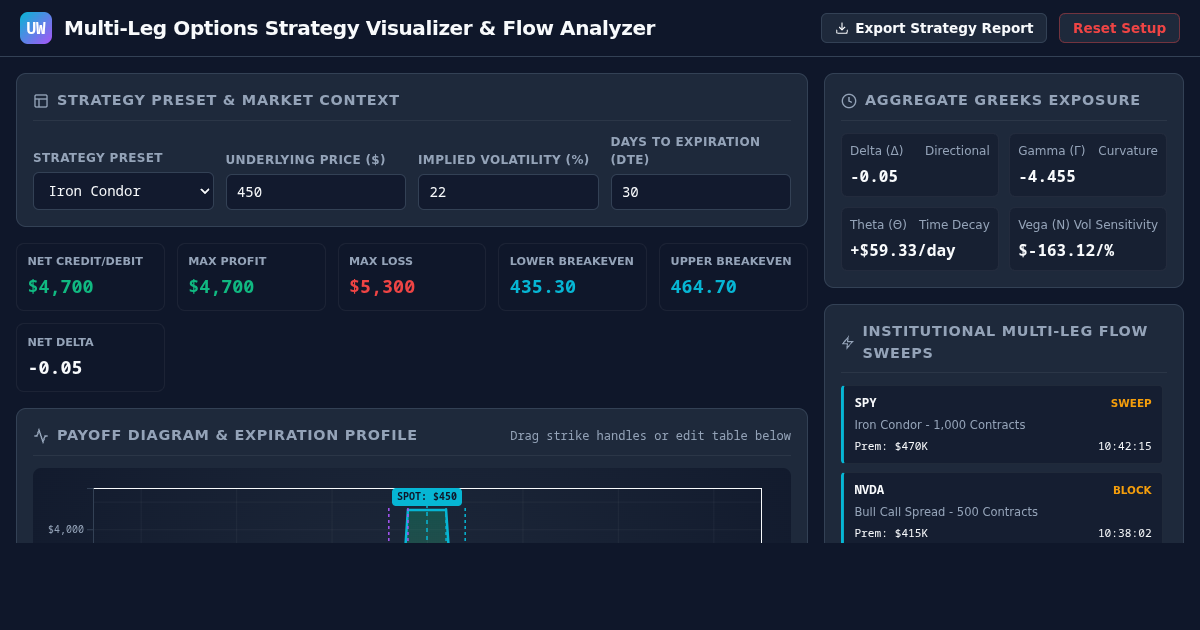Click the UW app logo
Viewport: 1200px width, 630px height.
coord(36,28)
